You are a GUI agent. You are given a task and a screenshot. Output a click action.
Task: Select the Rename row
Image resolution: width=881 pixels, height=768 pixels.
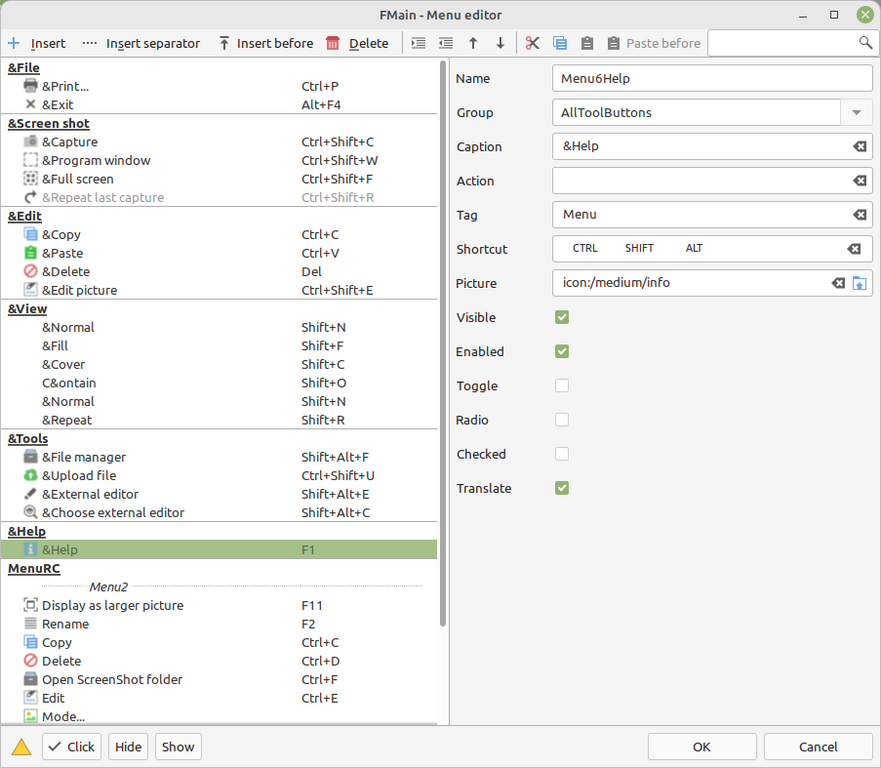pos(219,624)
